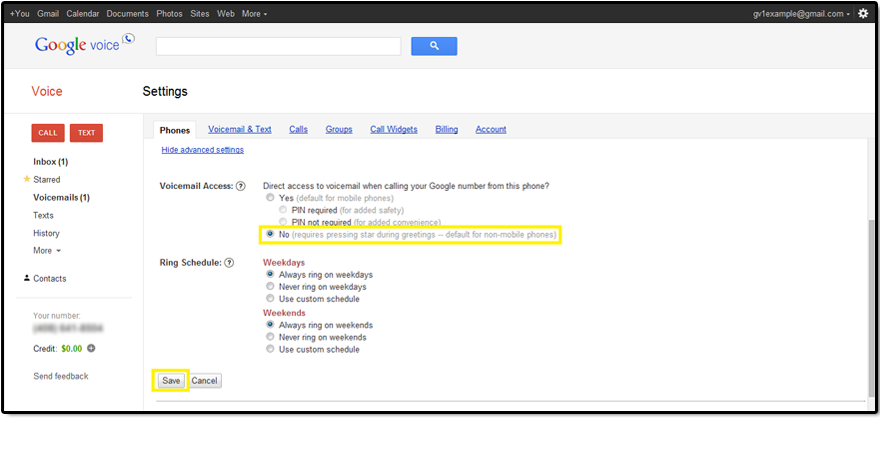Open Contacts with person icon
Image resolution: width=880 pixels, height=453 pixels.
click(x=49, y=278)
